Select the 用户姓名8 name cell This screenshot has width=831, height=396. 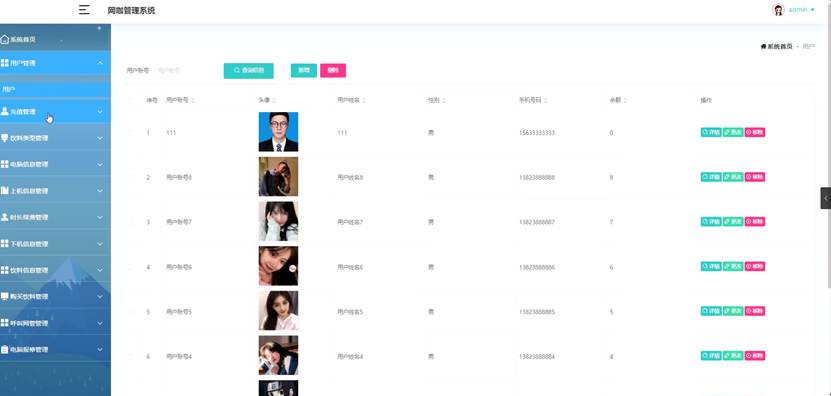pos(350,178)
